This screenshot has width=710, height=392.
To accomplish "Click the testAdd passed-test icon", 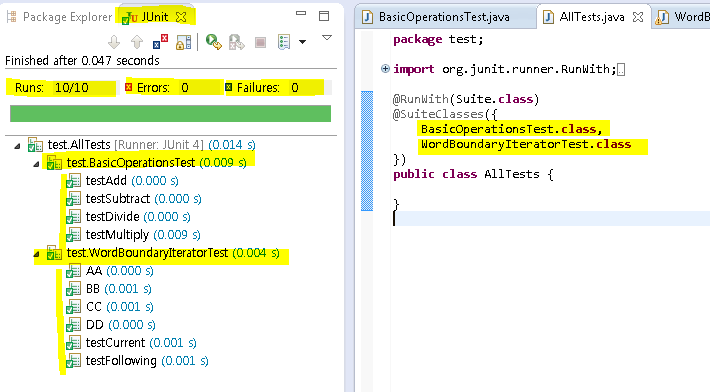I will tap(73, 181).
